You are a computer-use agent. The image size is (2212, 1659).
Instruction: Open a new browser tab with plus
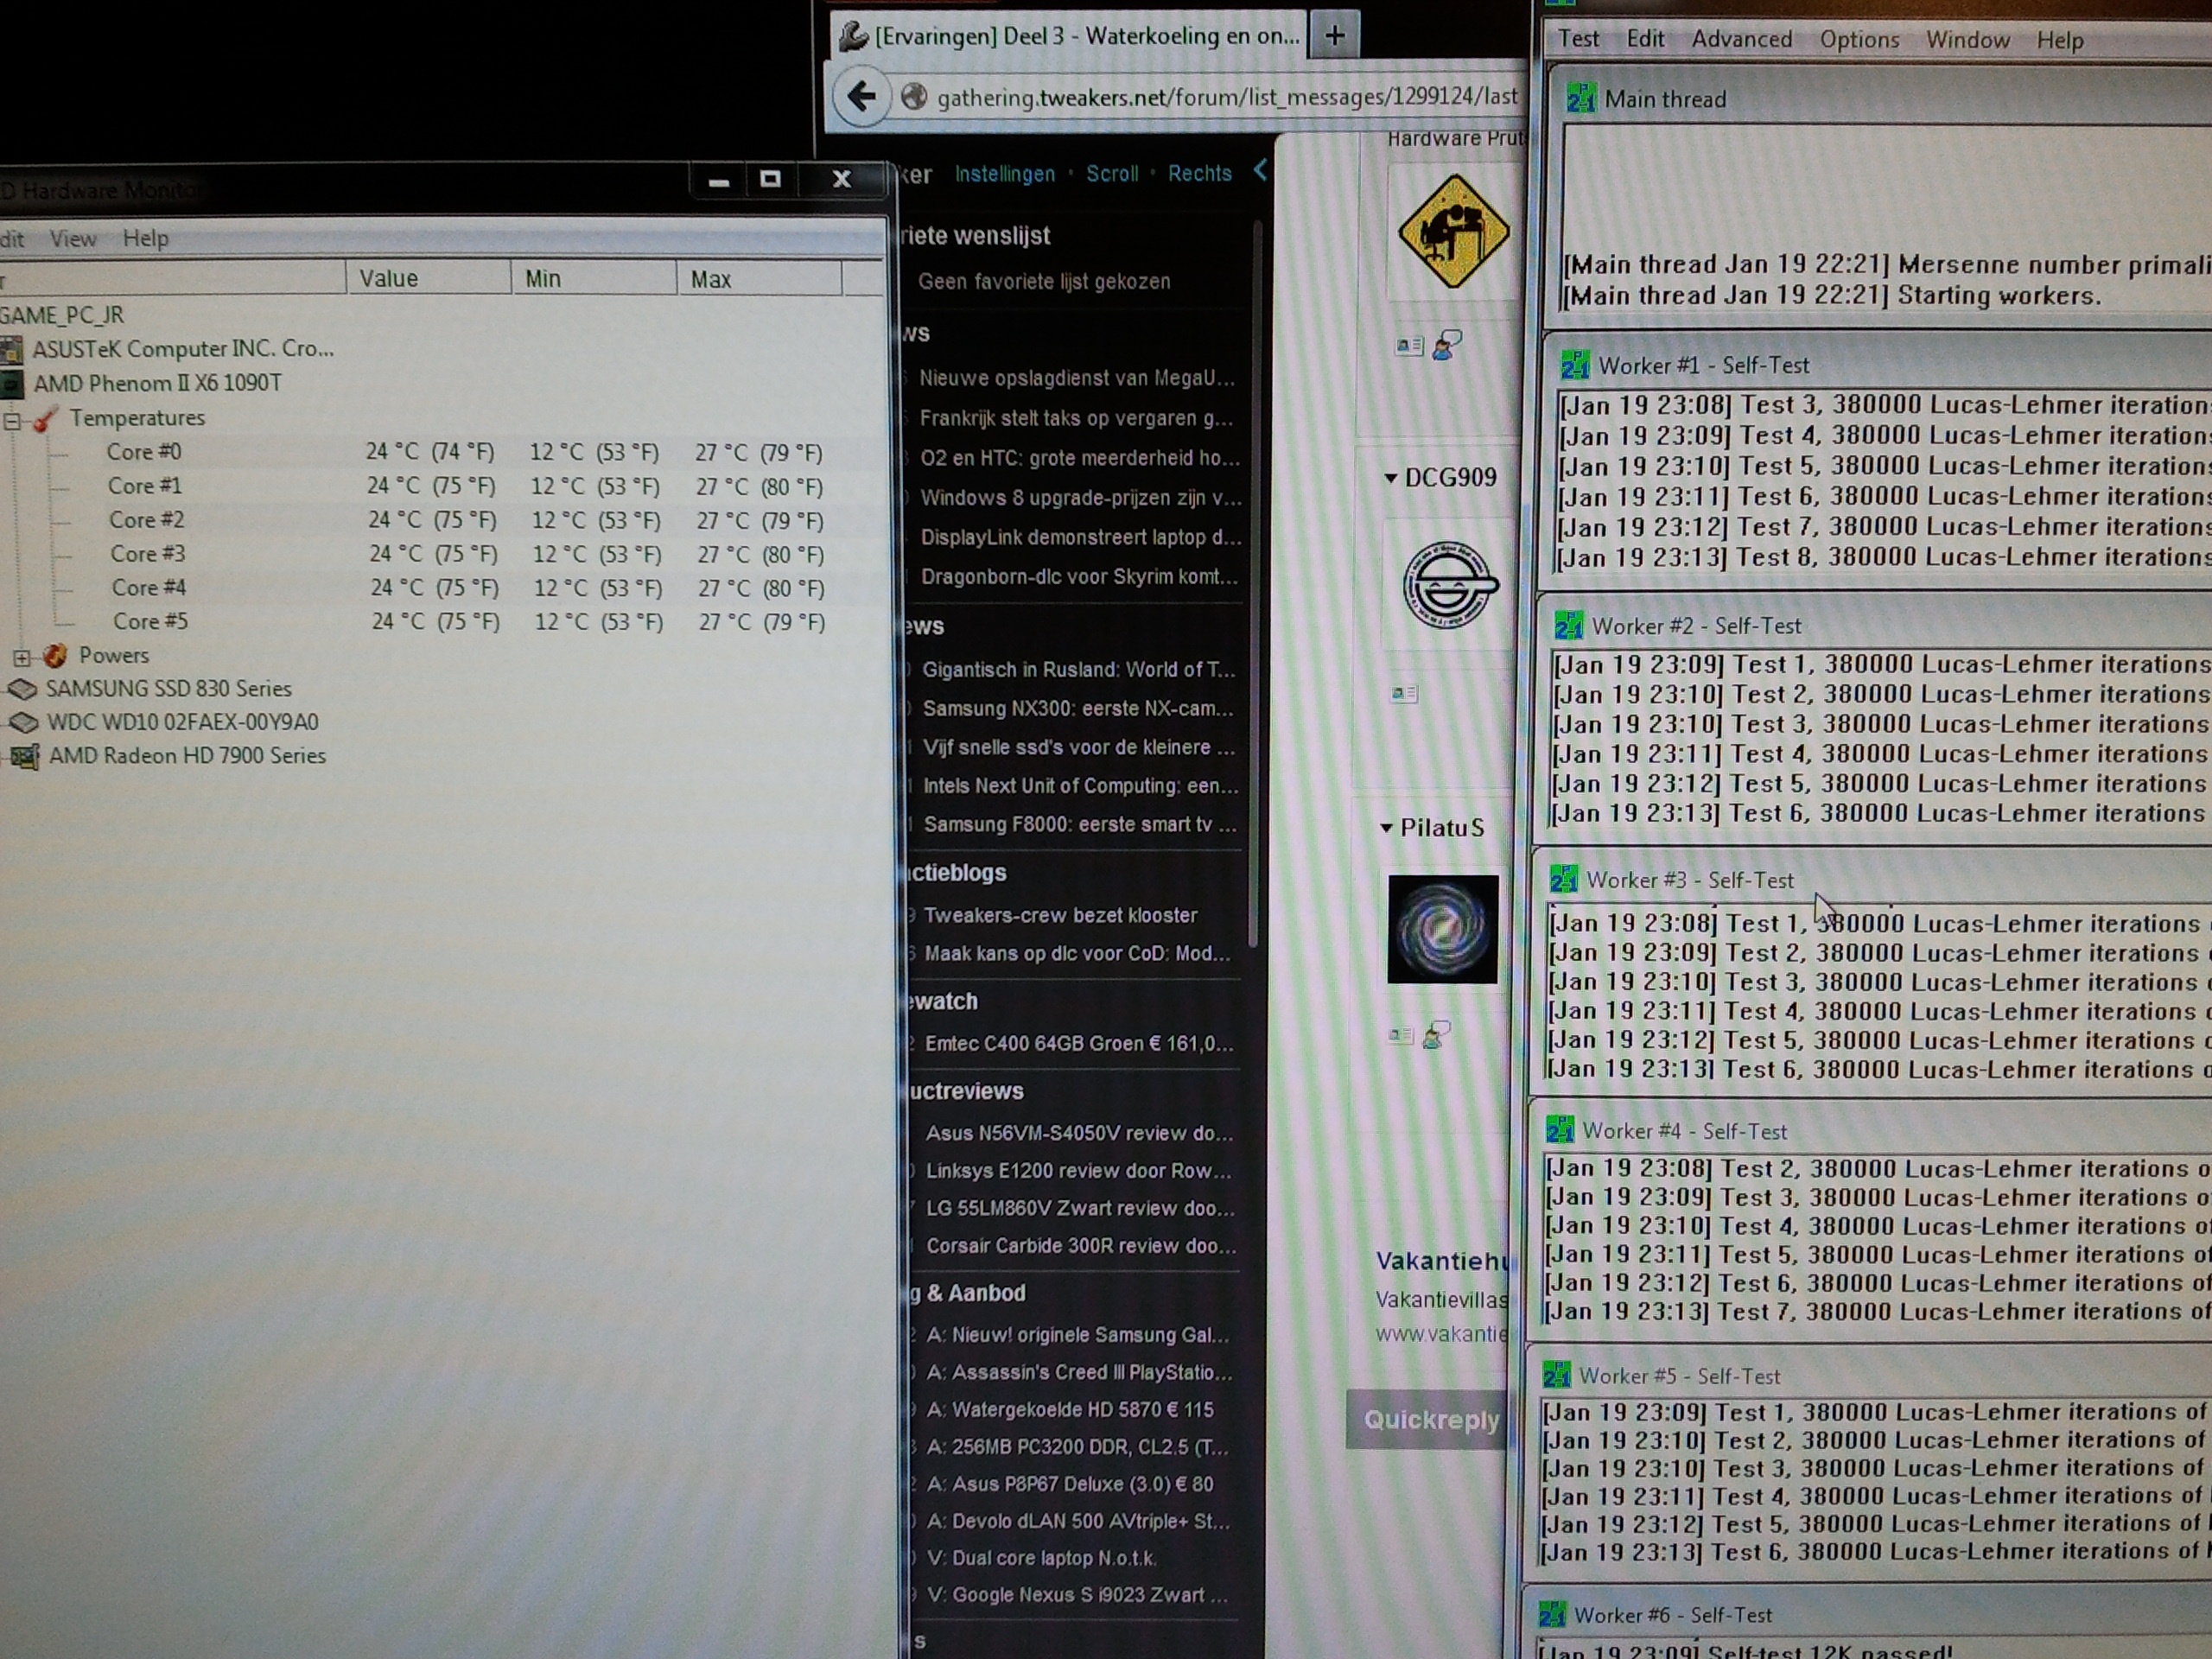(1334, 36)
